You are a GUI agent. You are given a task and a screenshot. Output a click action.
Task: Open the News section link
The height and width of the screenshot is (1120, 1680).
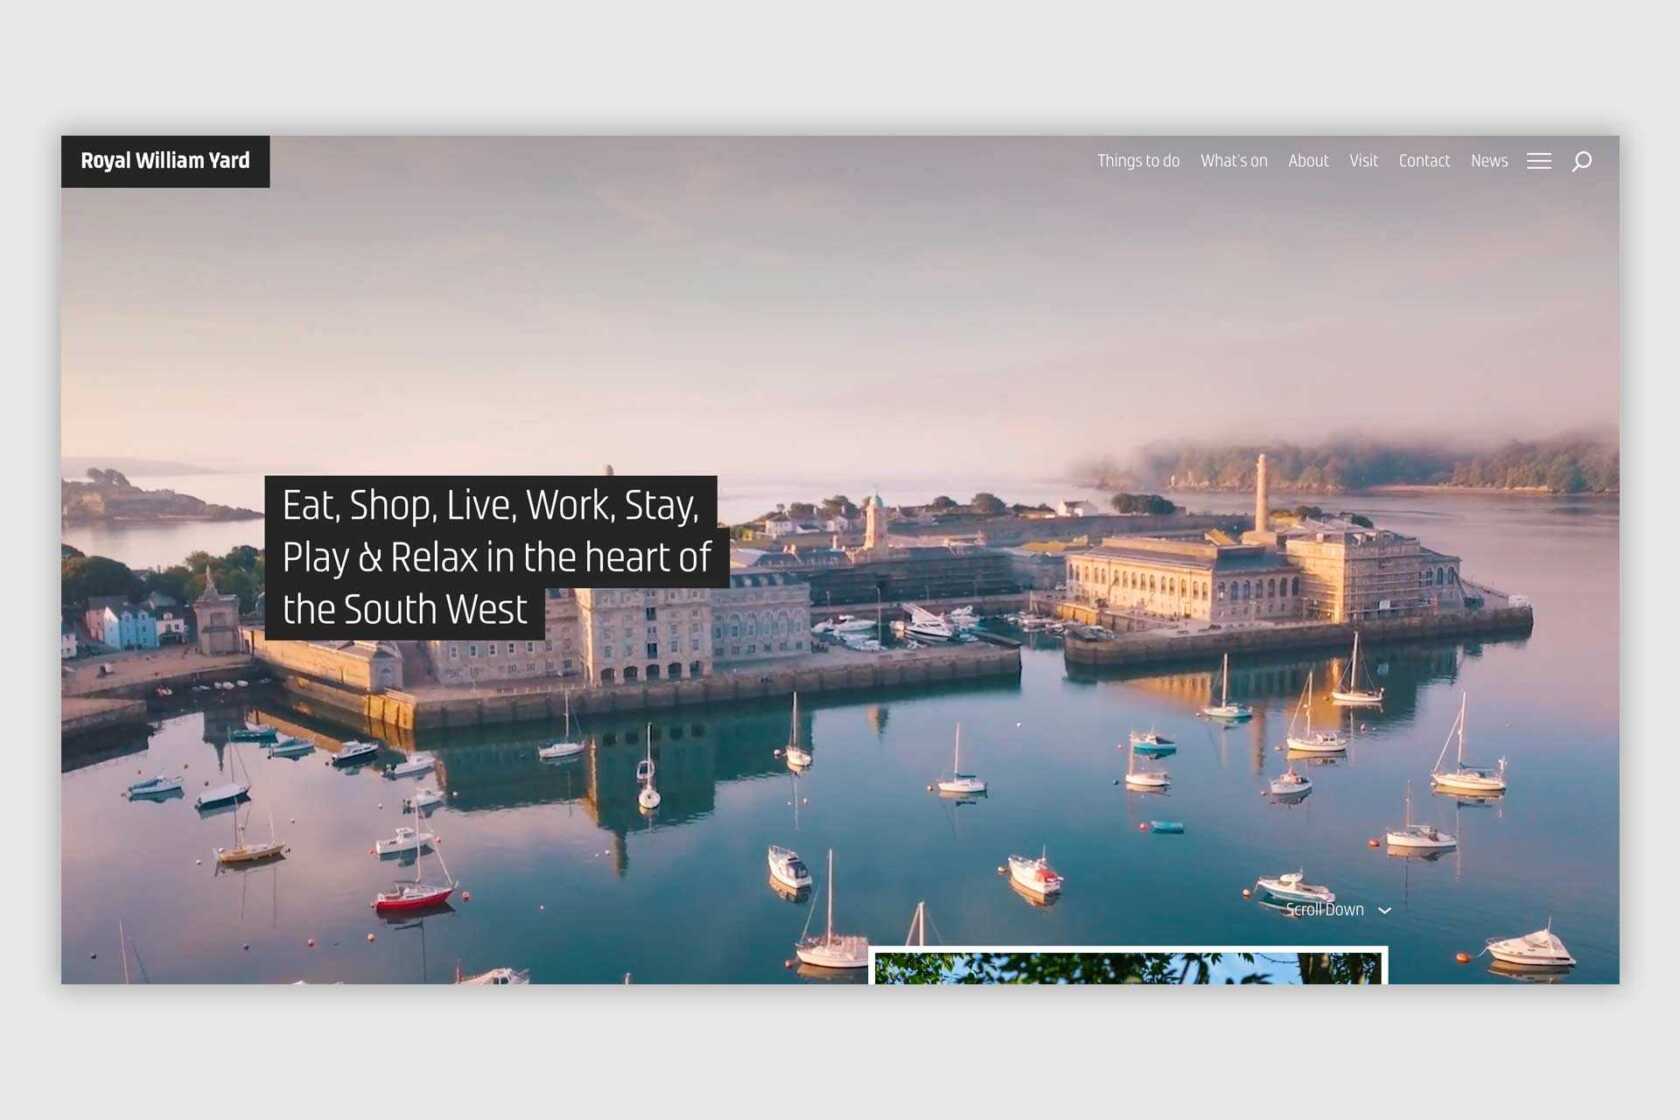point(1489,161)
